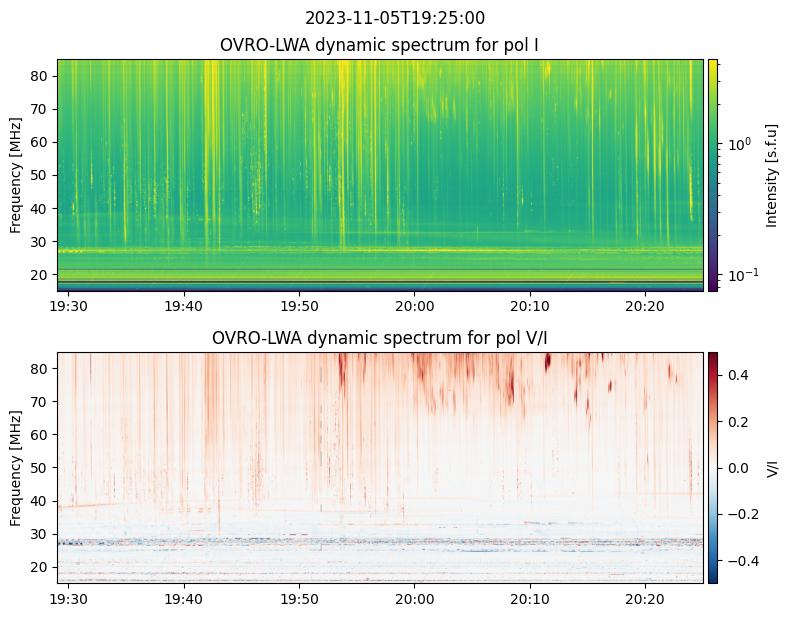Click the 20 frequency tick on the bottom plot
The height and width of the screenshot is (617, 790).
tap(41, 567)
